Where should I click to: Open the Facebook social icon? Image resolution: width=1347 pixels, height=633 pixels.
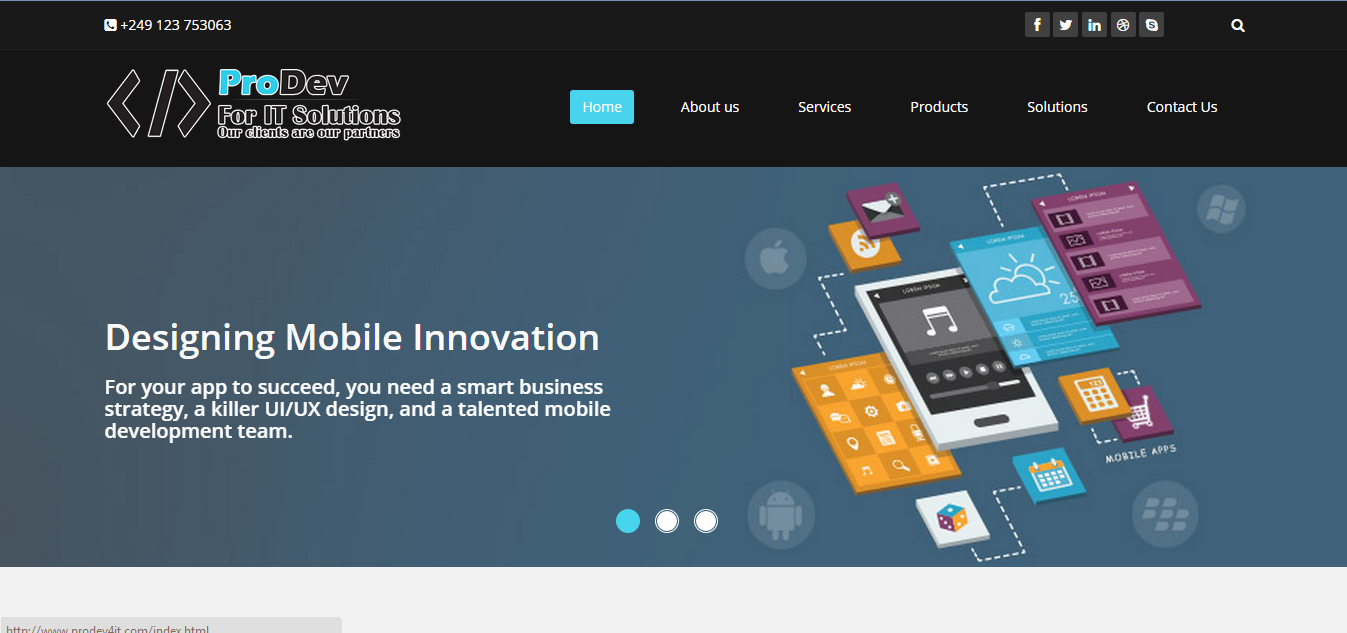1037,25
